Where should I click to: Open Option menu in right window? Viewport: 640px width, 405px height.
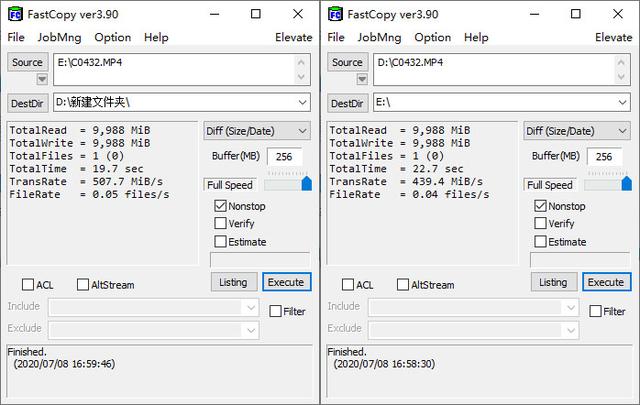click(x=433, y=37)
